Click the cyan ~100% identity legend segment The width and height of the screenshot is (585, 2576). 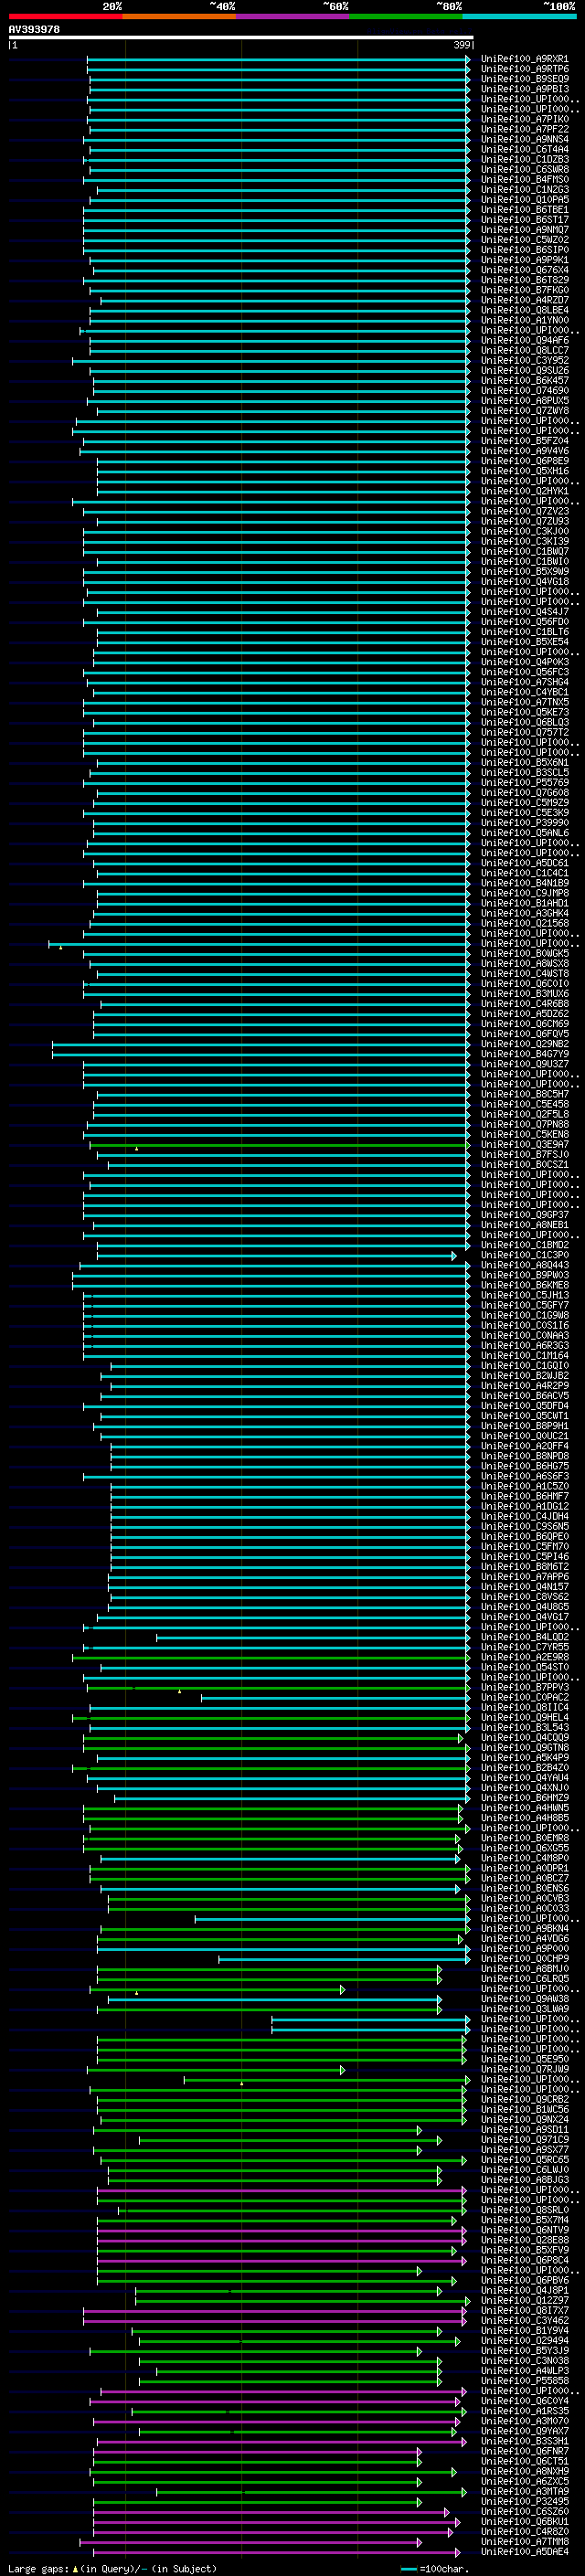click(x=519, y=16)
